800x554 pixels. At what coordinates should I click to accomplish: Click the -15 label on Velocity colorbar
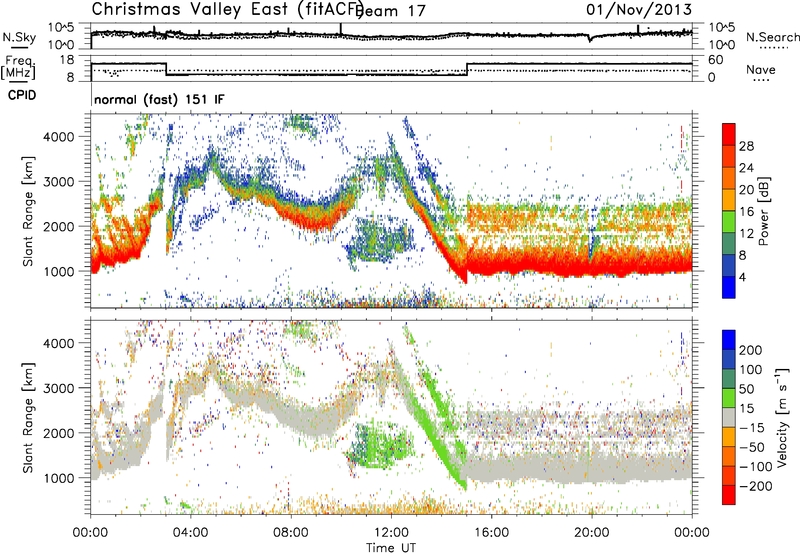752,428
